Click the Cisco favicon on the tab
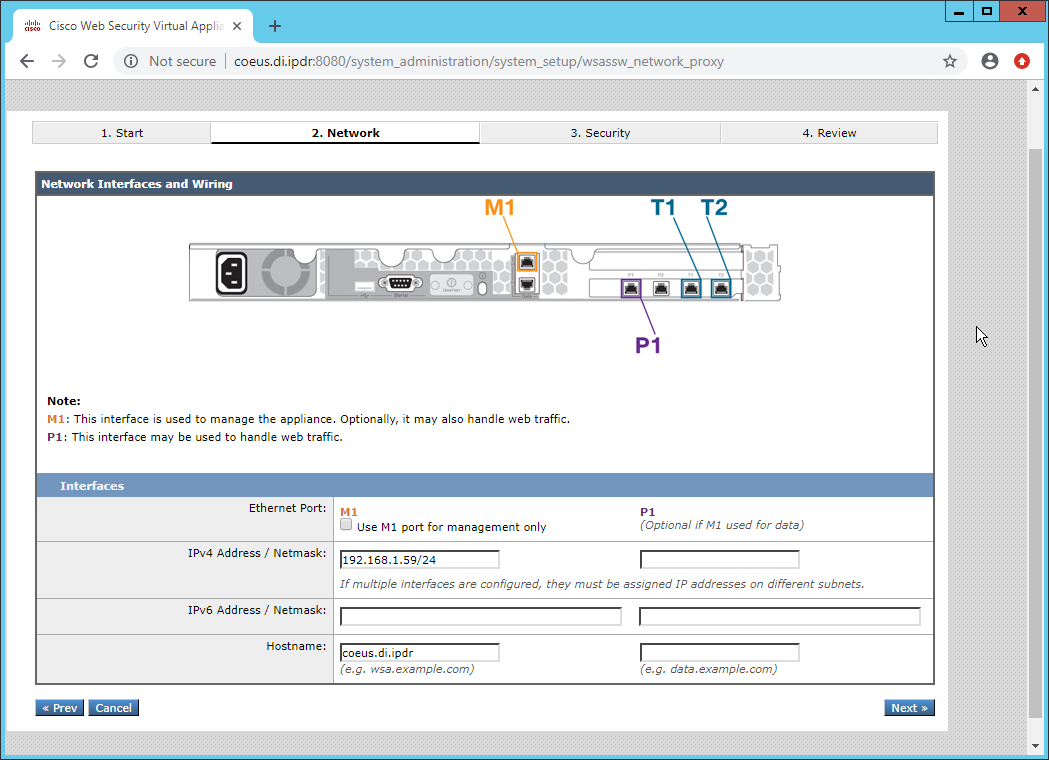 (x=32, y=26)
